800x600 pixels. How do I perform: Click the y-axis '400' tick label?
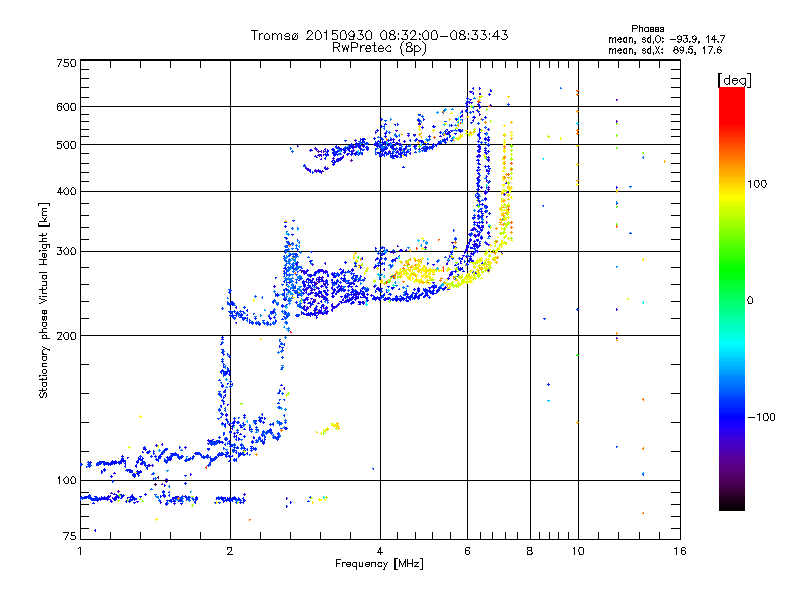(x=66, y=192)
